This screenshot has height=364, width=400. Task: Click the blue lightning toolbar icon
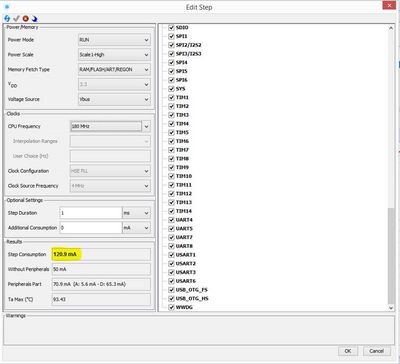pyautogui.click(x=7, y=19)
